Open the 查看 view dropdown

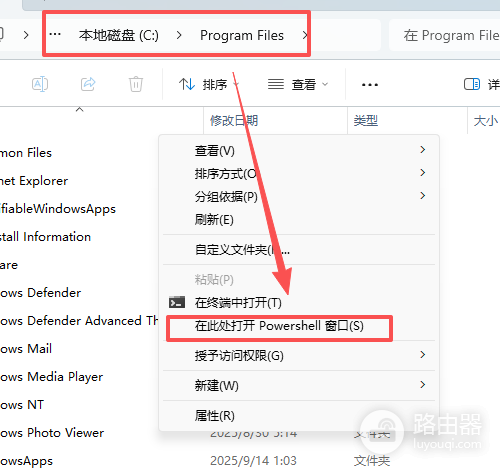(298, 84)
